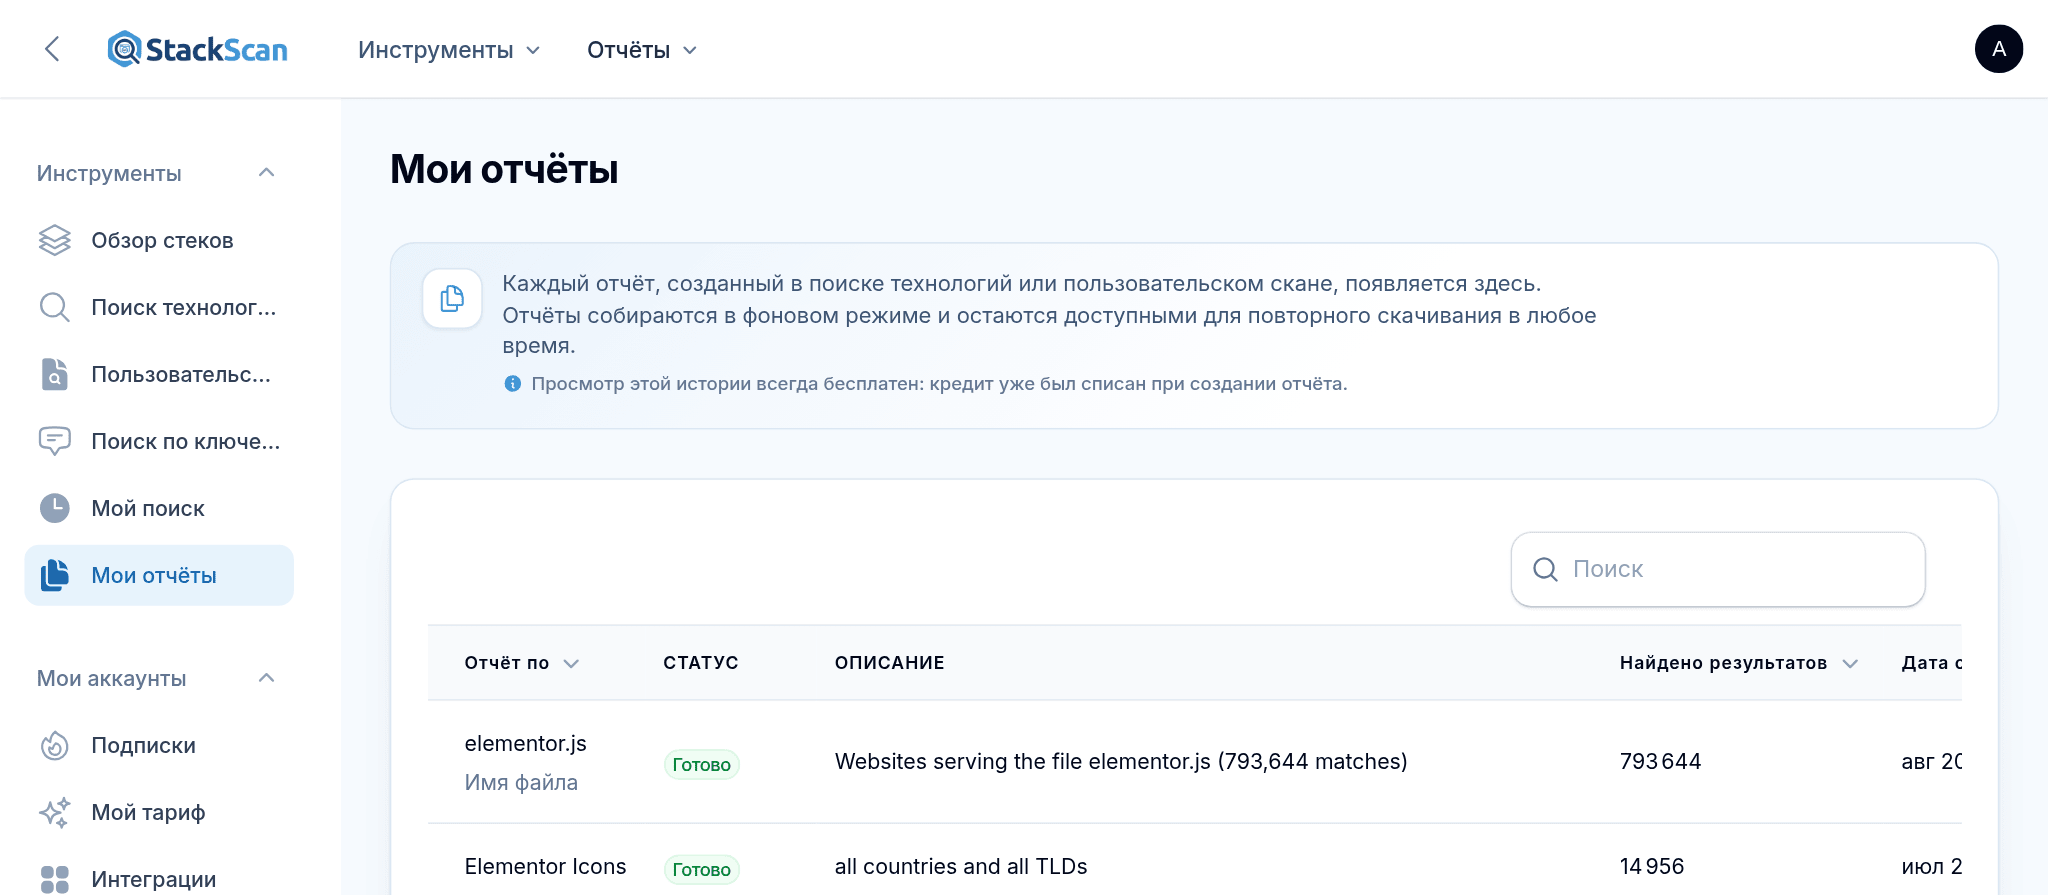
Task: Open the Elementor Icons report
Action: (x=545, y=866)
